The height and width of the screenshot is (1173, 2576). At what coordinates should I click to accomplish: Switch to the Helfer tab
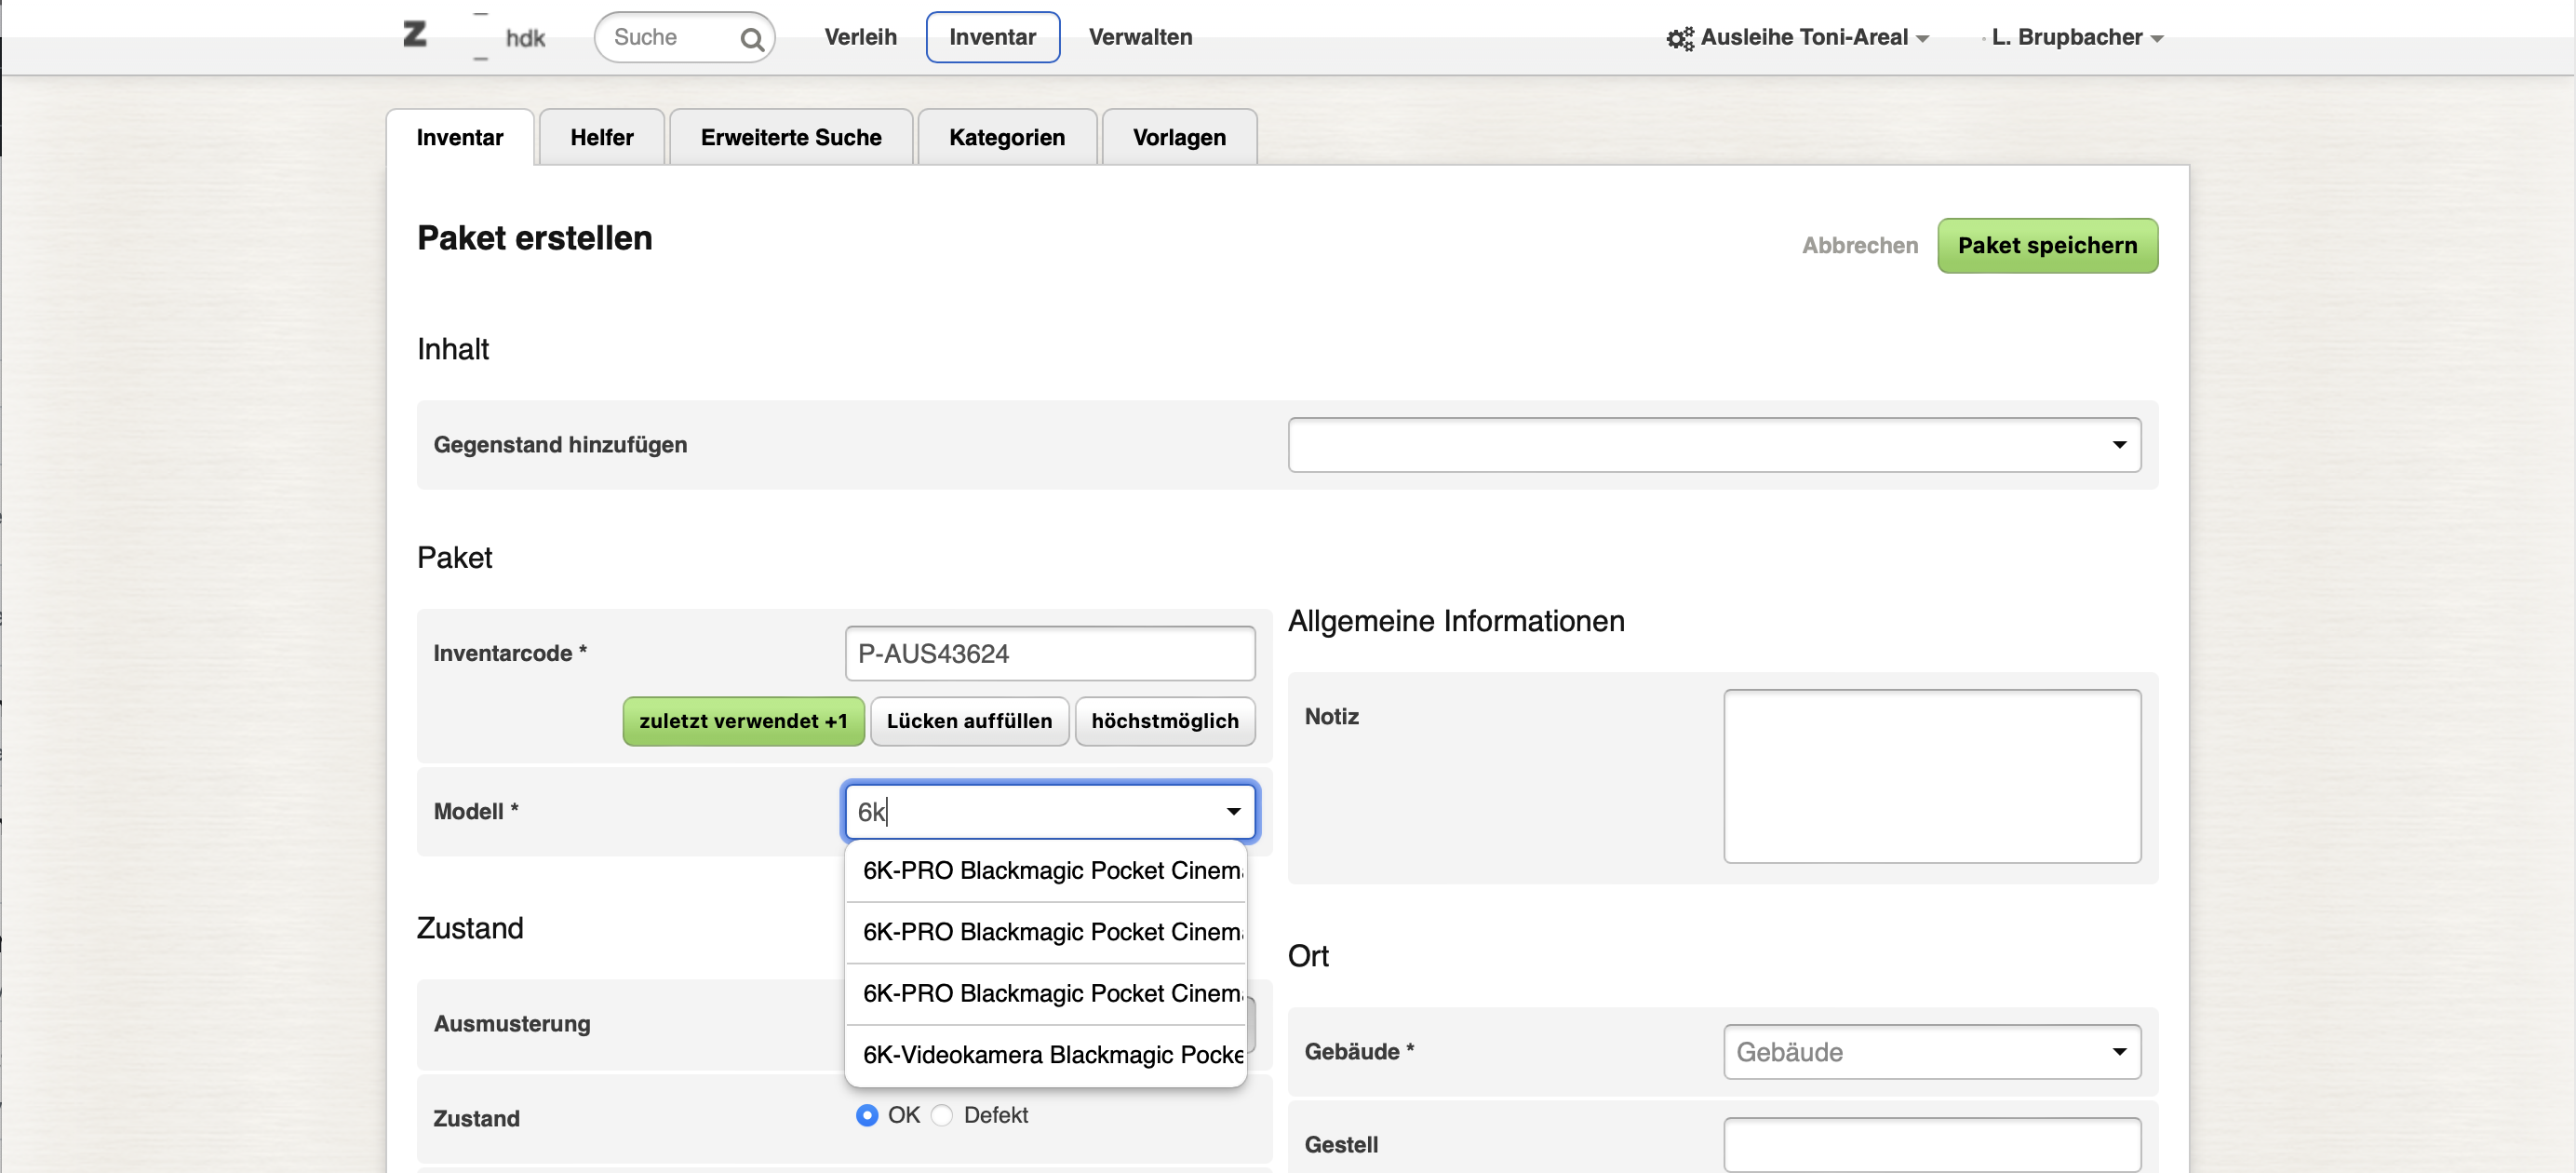point(601,137)
